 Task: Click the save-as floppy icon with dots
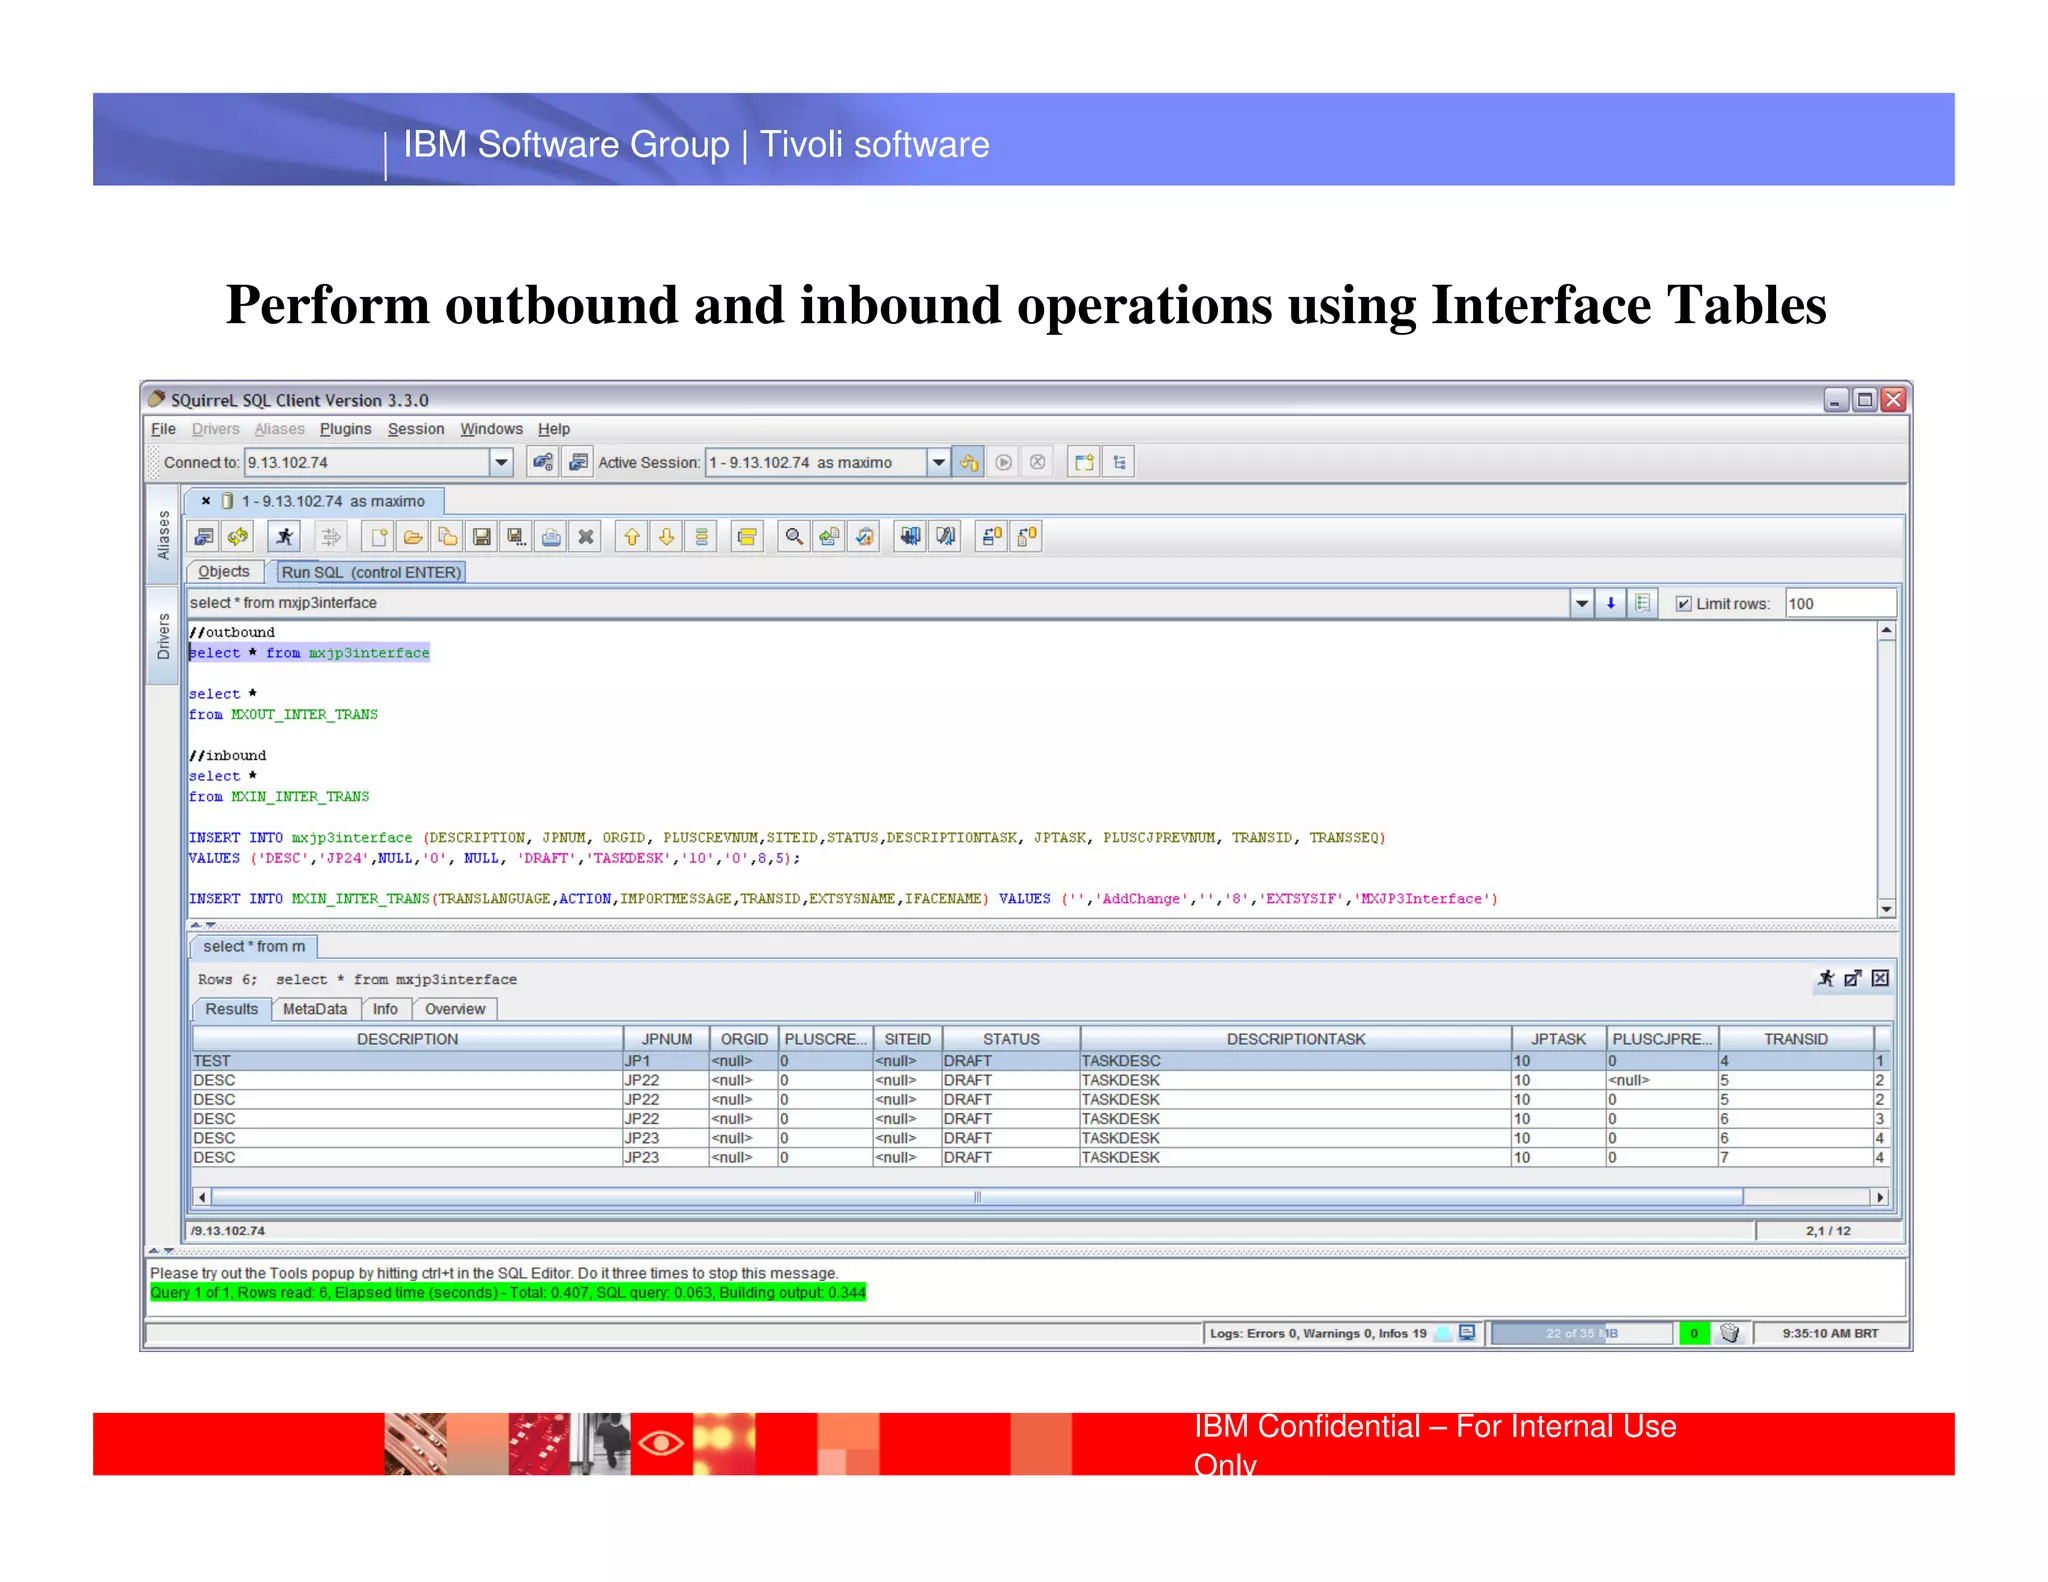(x=516, y=537)
